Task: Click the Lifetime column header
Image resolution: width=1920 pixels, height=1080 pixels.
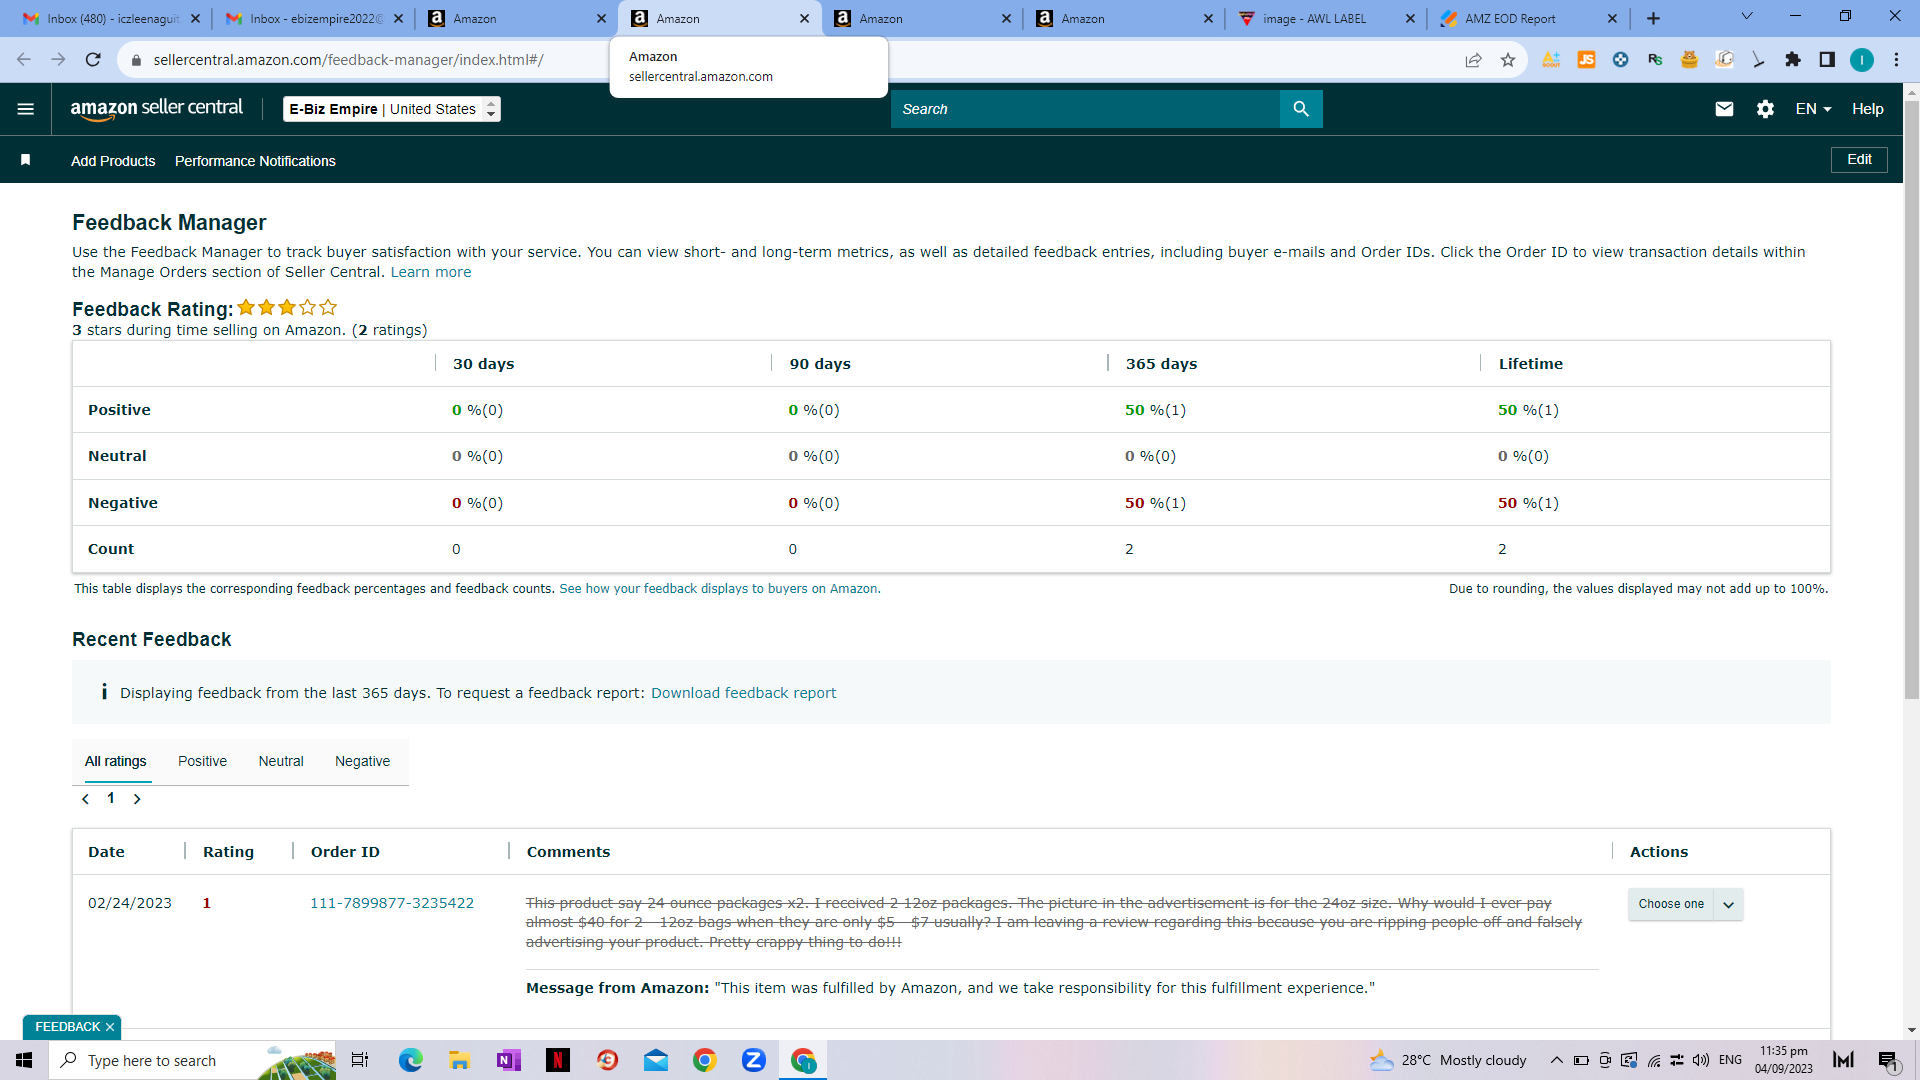Action: click(x=1530, y=364)
